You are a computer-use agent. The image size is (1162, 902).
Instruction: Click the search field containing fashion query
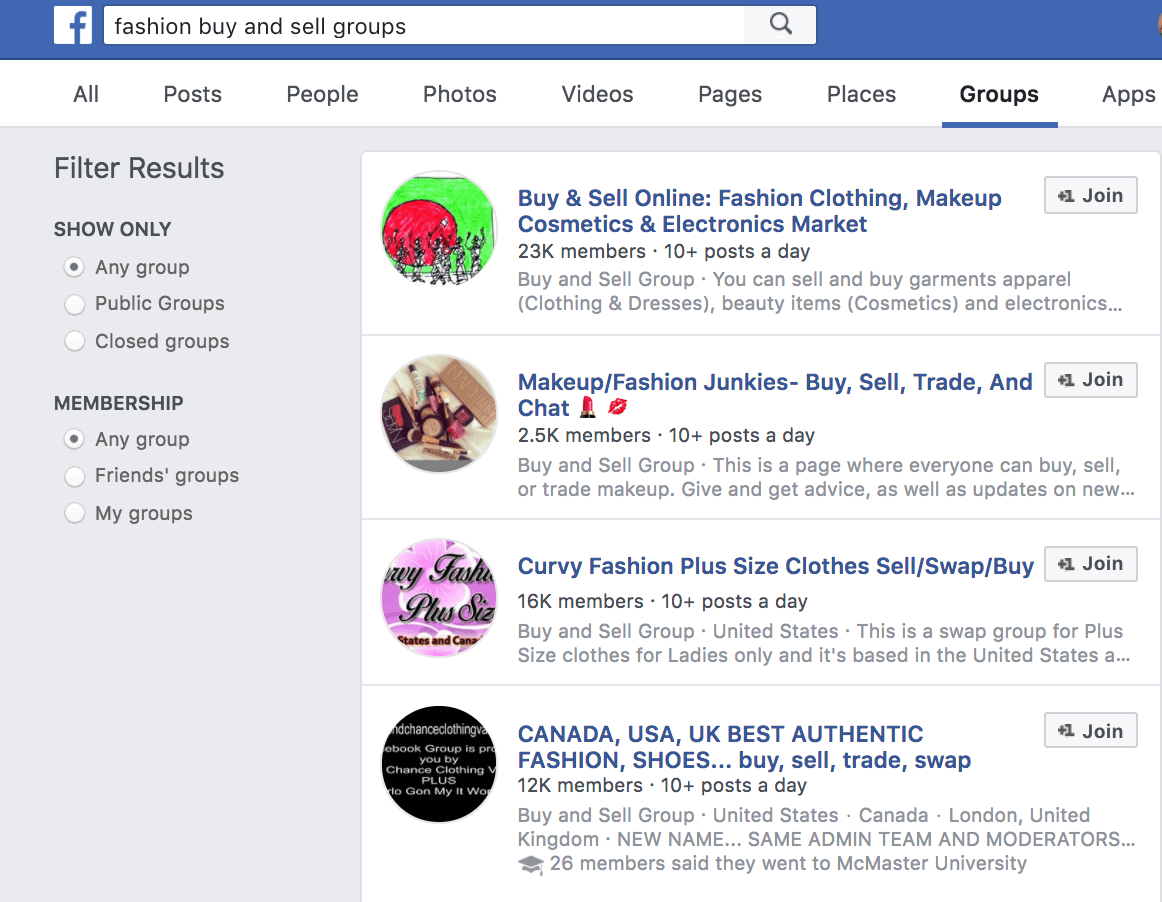point(424,26)
